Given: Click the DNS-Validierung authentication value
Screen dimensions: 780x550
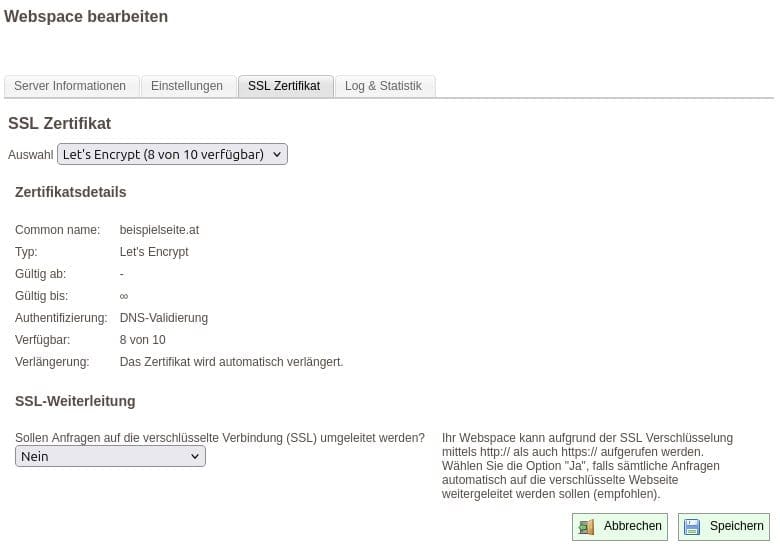Looking at the screenshot, I should pos(164,318).
